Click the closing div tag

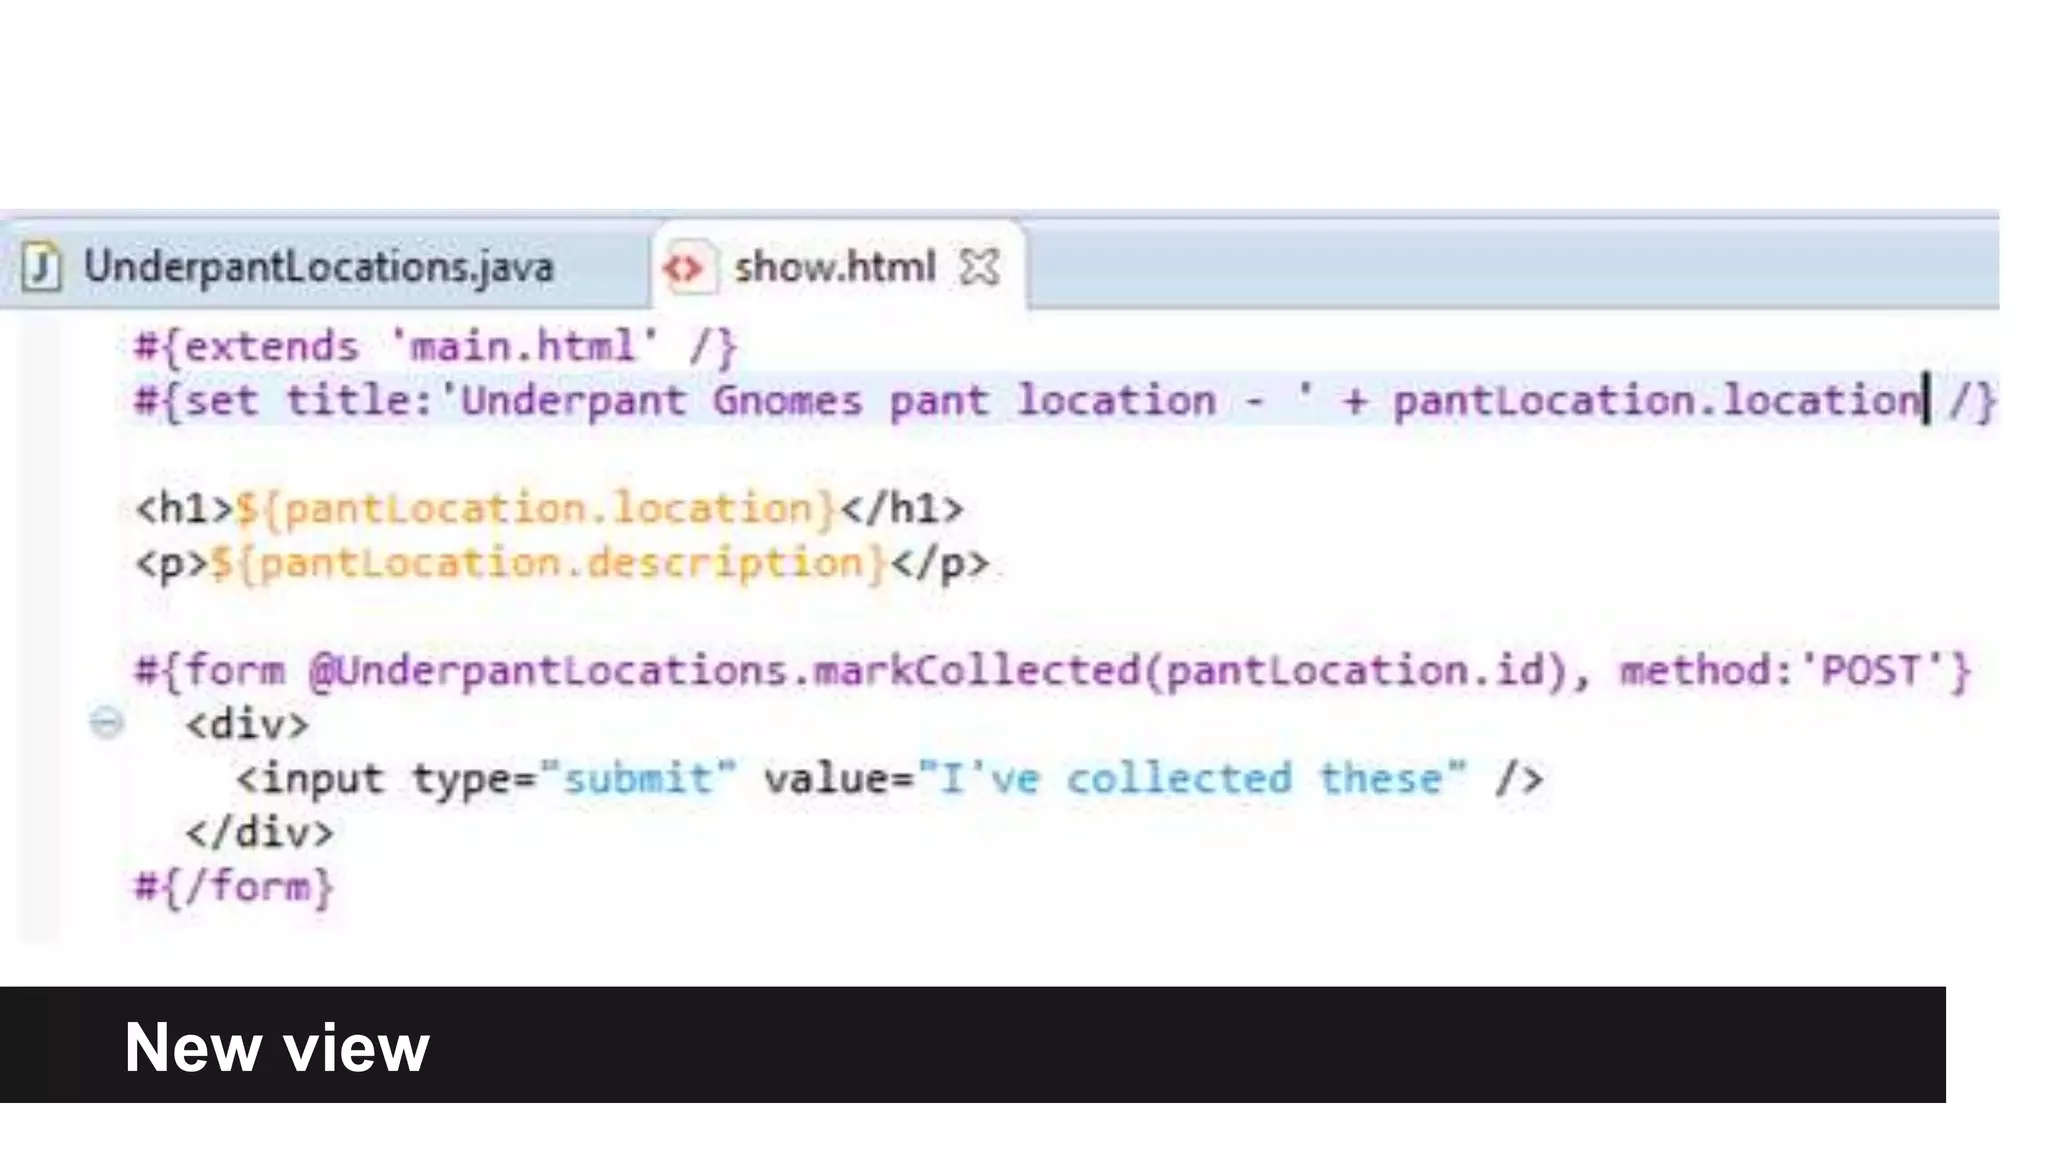pos(259,833)
